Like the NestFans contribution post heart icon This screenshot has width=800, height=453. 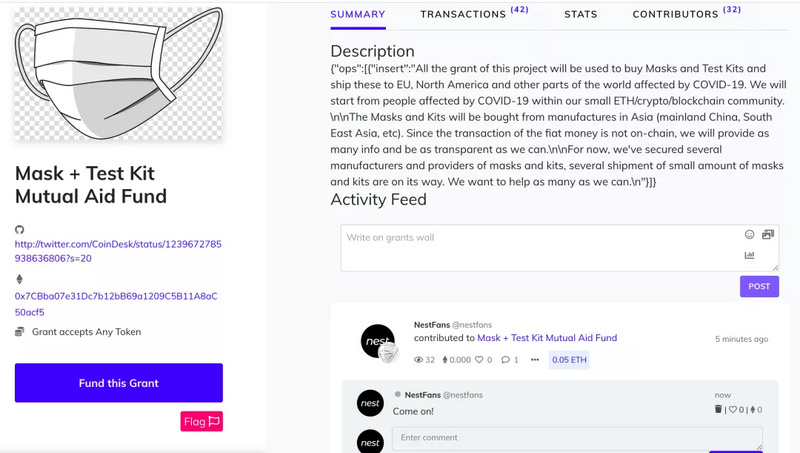(479, 360)
